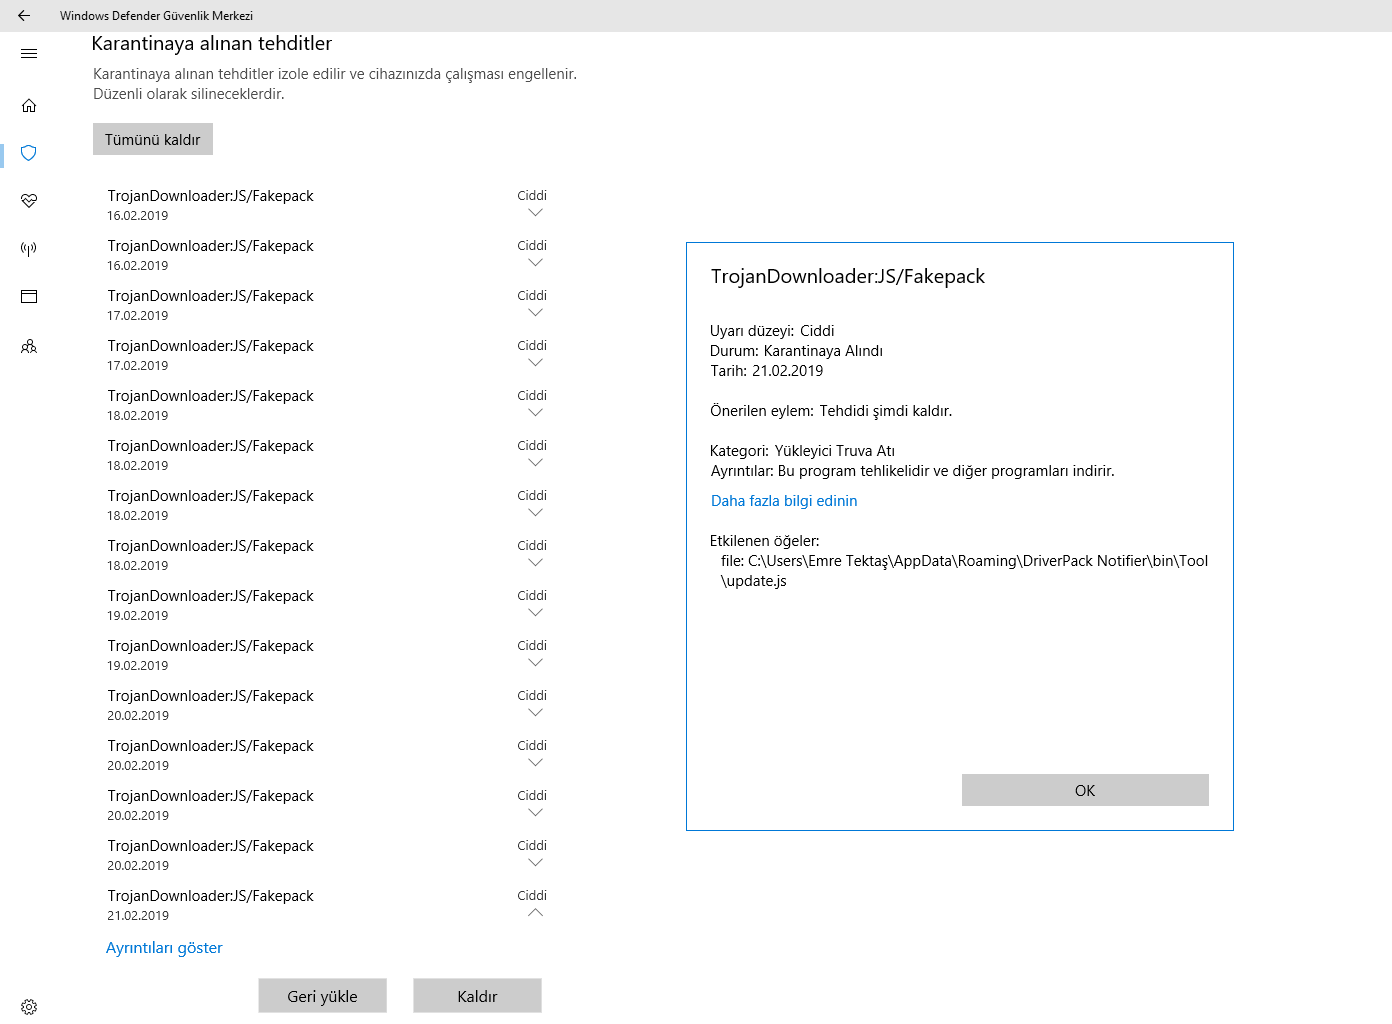Open the app and browser control icon
Viewport: 1392px width, 1024px height.
29,296
